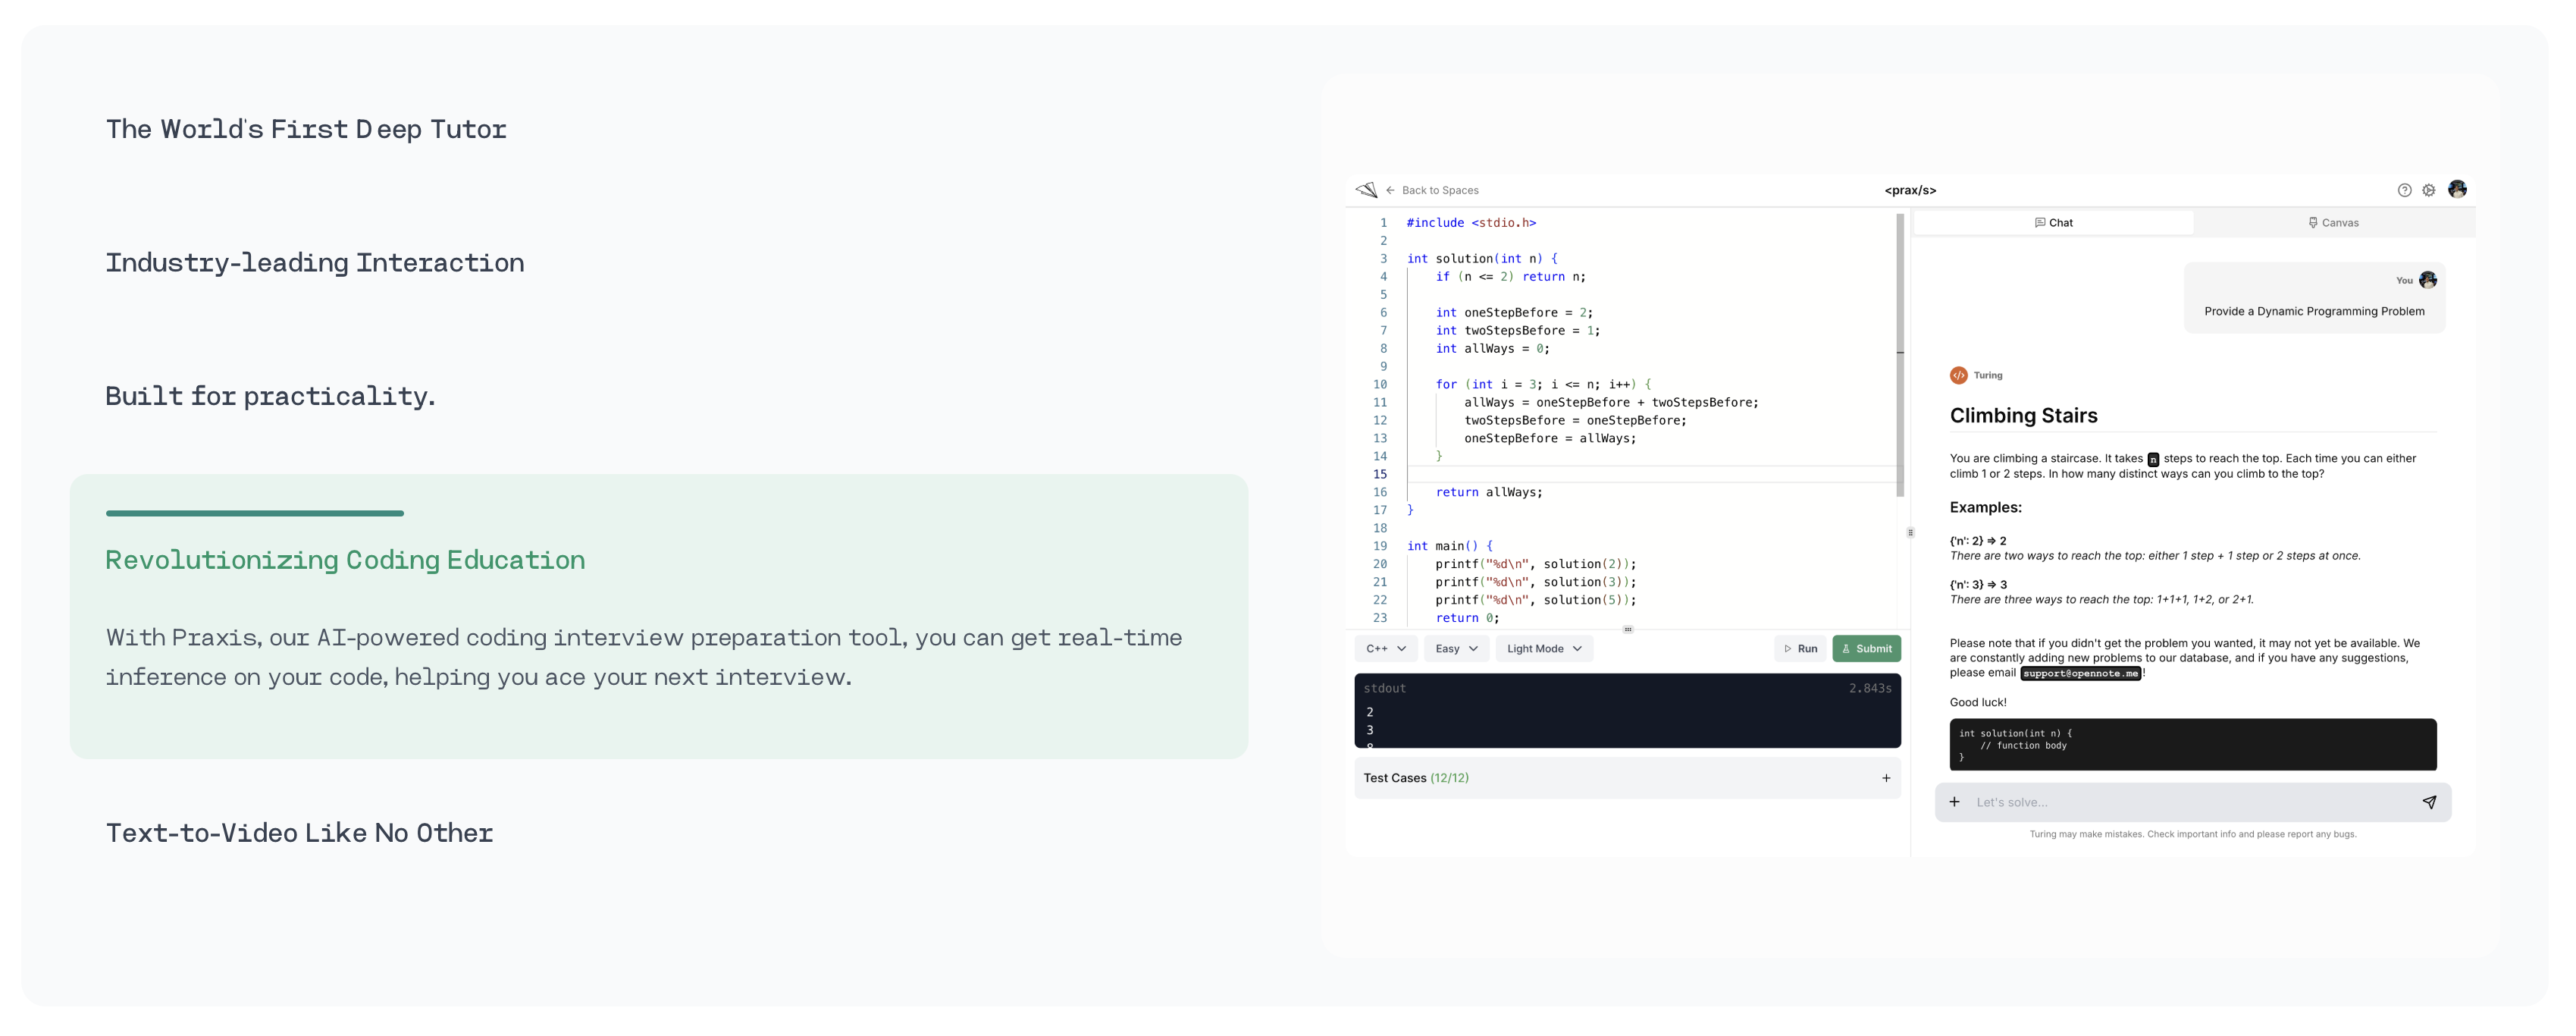
Task: Click the Turing orange avatar icon
Action: click(x=1958, y=375)
